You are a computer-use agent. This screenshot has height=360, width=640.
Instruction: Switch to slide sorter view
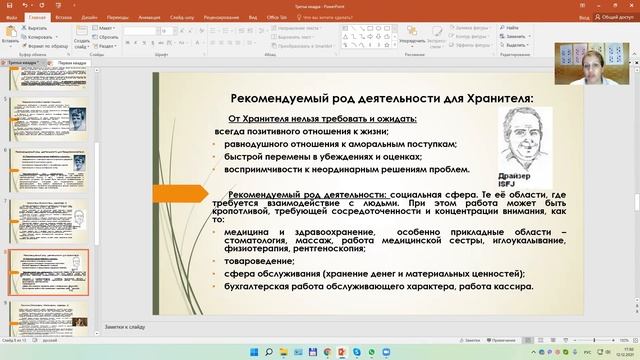540,340
